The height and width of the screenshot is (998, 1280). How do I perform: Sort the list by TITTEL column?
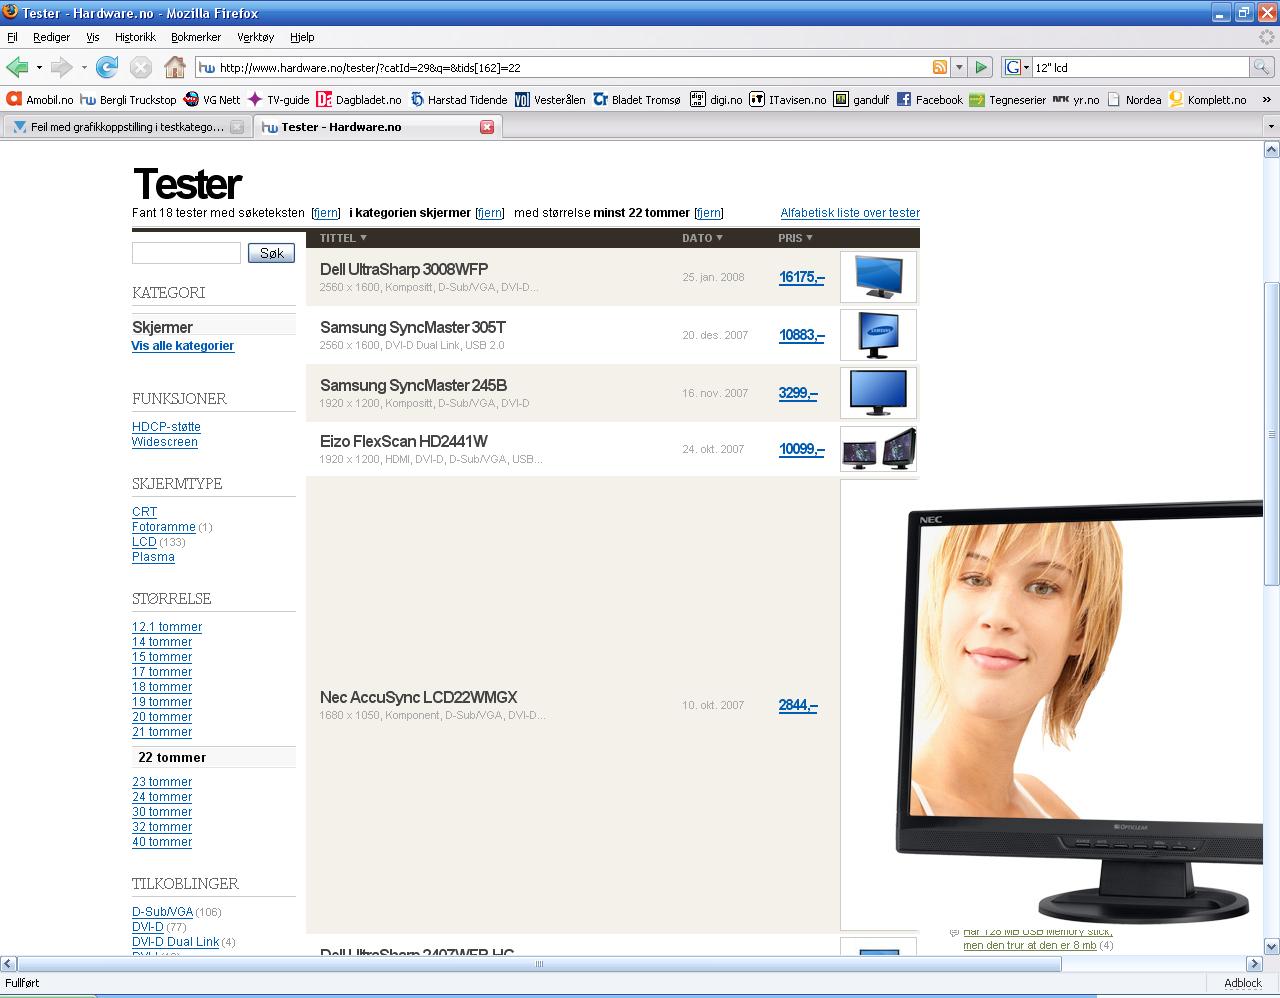pyautogui.click(x=343, y=238)
